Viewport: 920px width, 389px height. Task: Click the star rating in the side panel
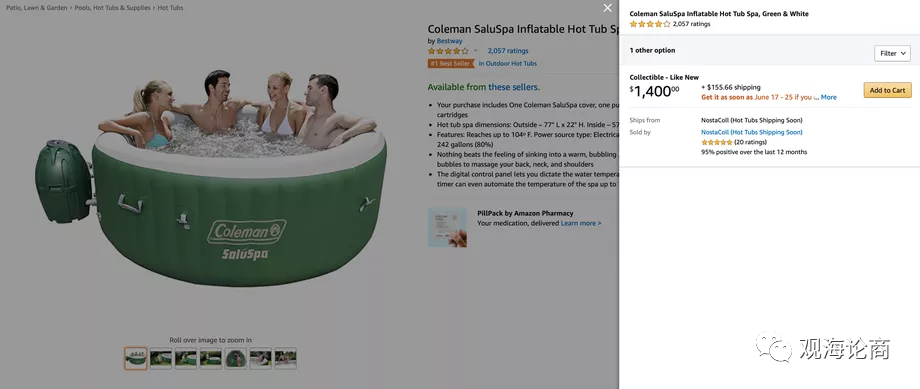650,25
